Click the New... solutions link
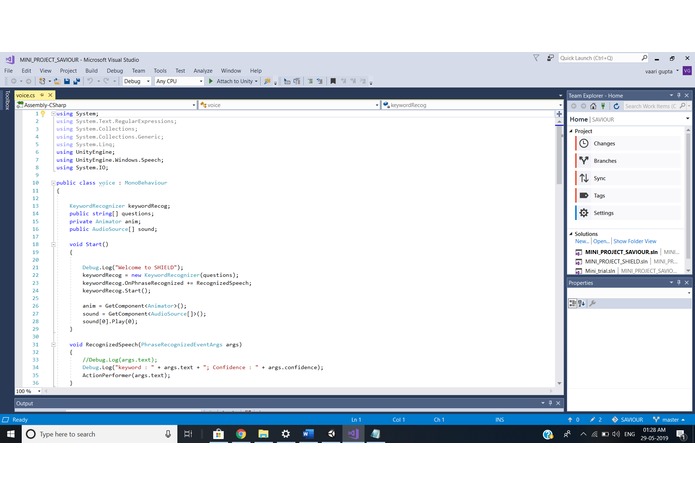Viewport: 695px width, 494px height. (x=582, y=241)
